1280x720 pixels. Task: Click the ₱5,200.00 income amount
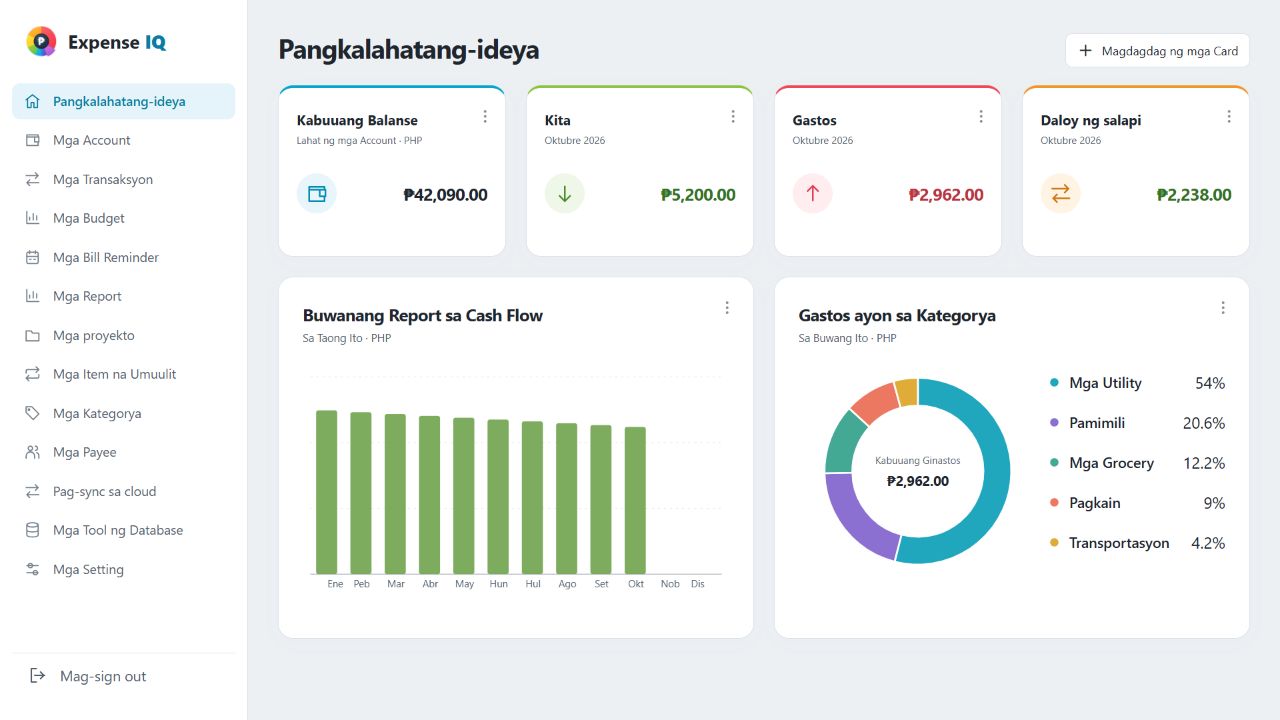pos(698,195)
